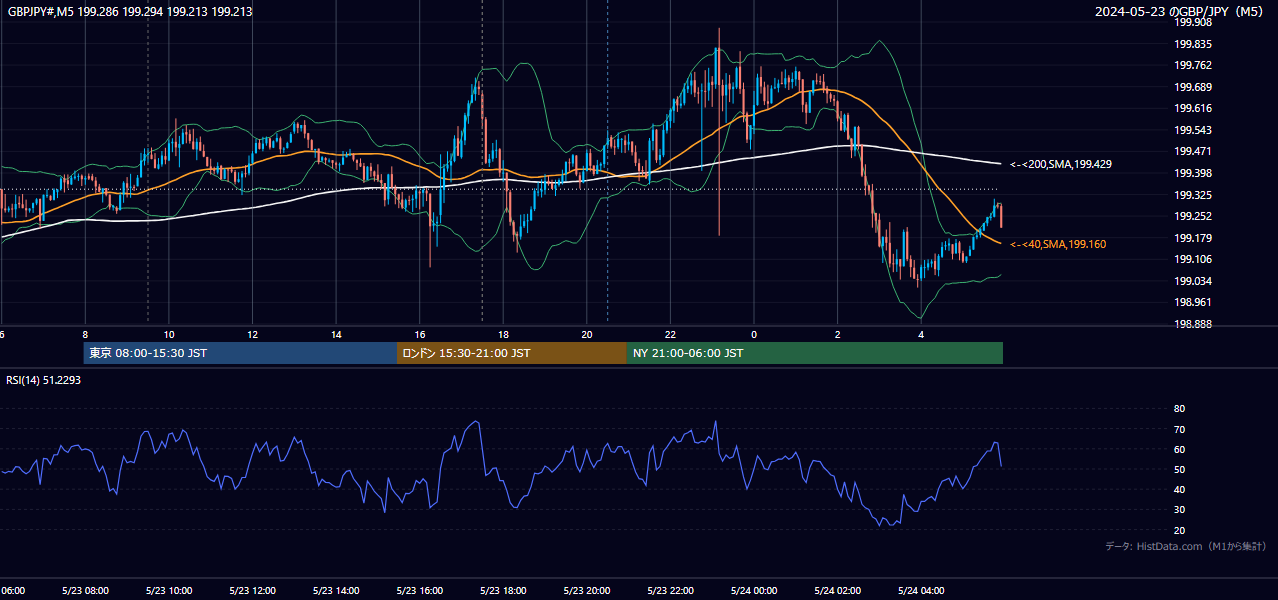
Task: Click price axis label 199.471
Action: point(1193,151)
